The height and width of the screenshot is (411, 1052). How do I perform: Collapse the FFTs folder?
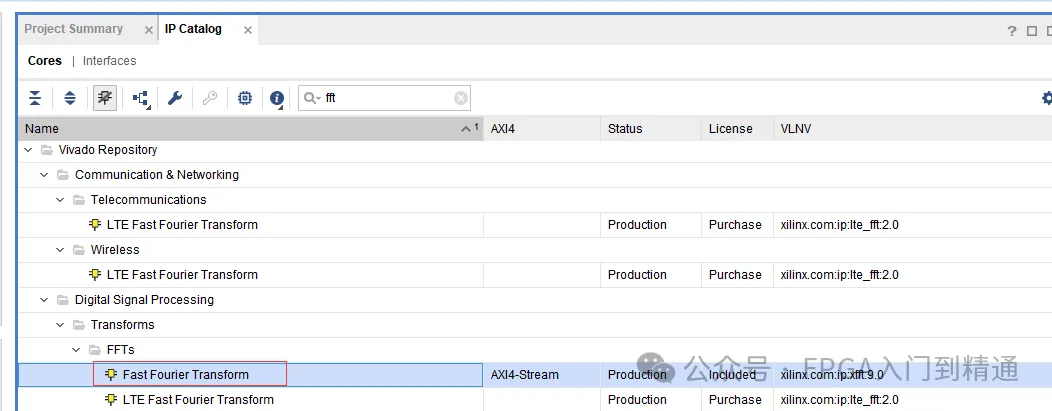pyautogui.click(x=76, y=350)
